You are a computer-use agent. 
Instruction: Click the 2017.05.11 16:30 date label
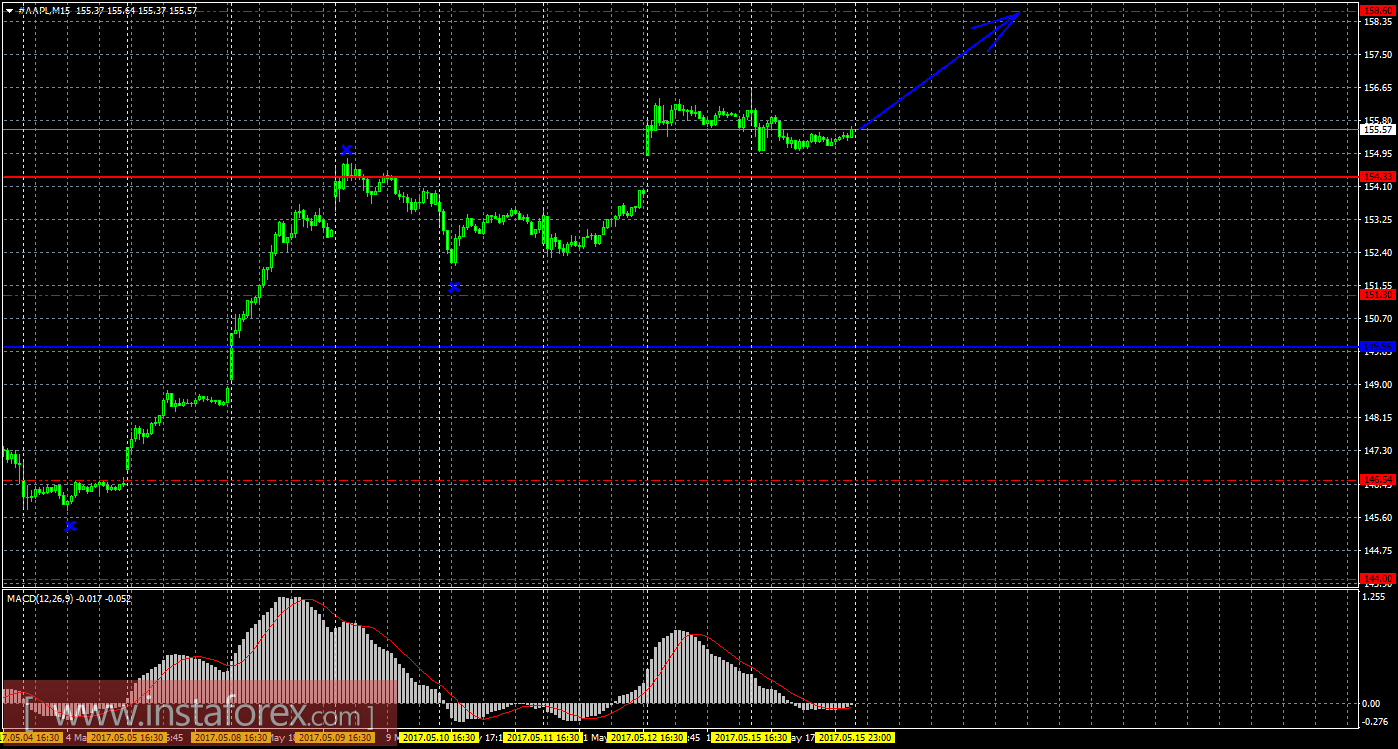544,738
